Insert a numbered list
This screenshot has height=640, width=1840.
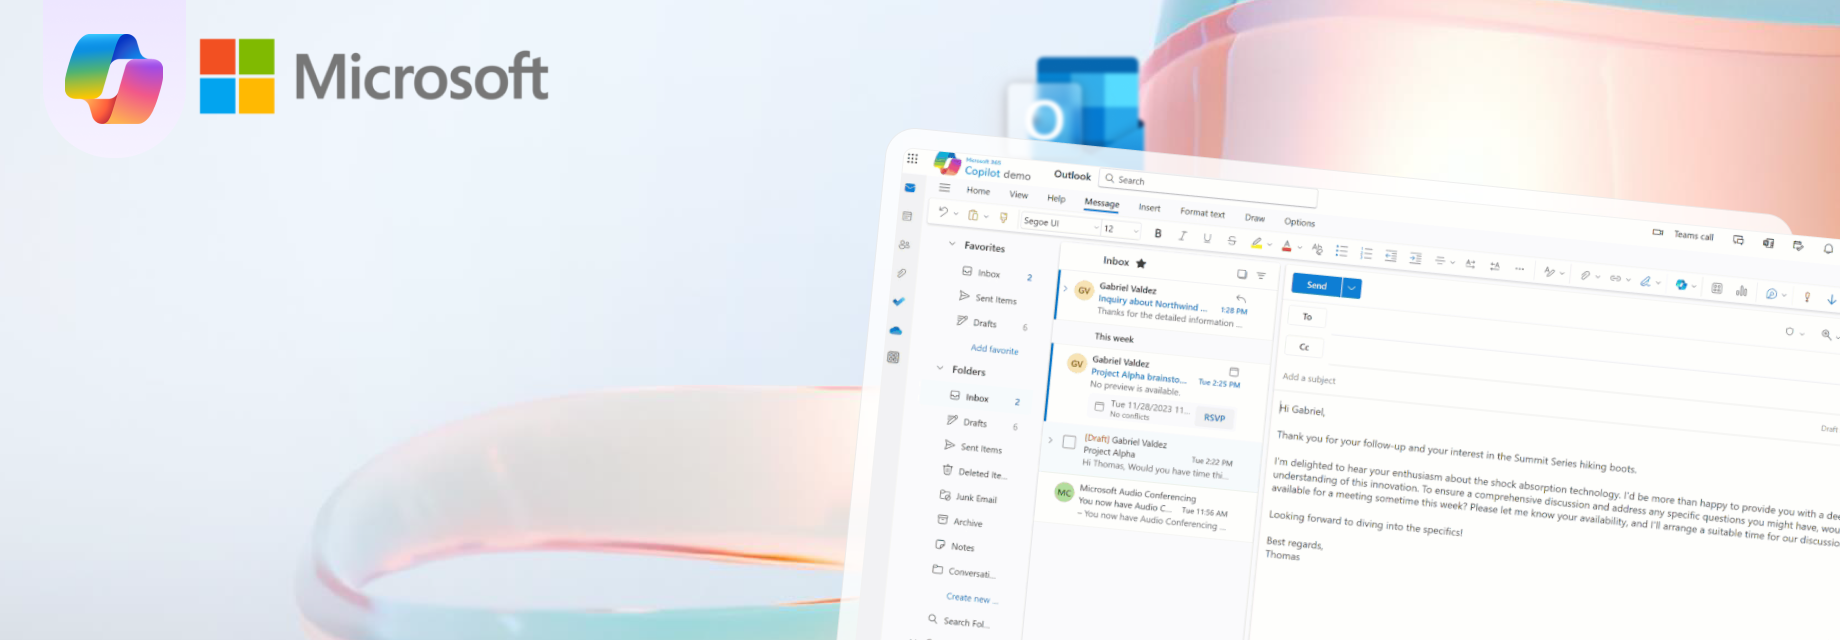1366,253
